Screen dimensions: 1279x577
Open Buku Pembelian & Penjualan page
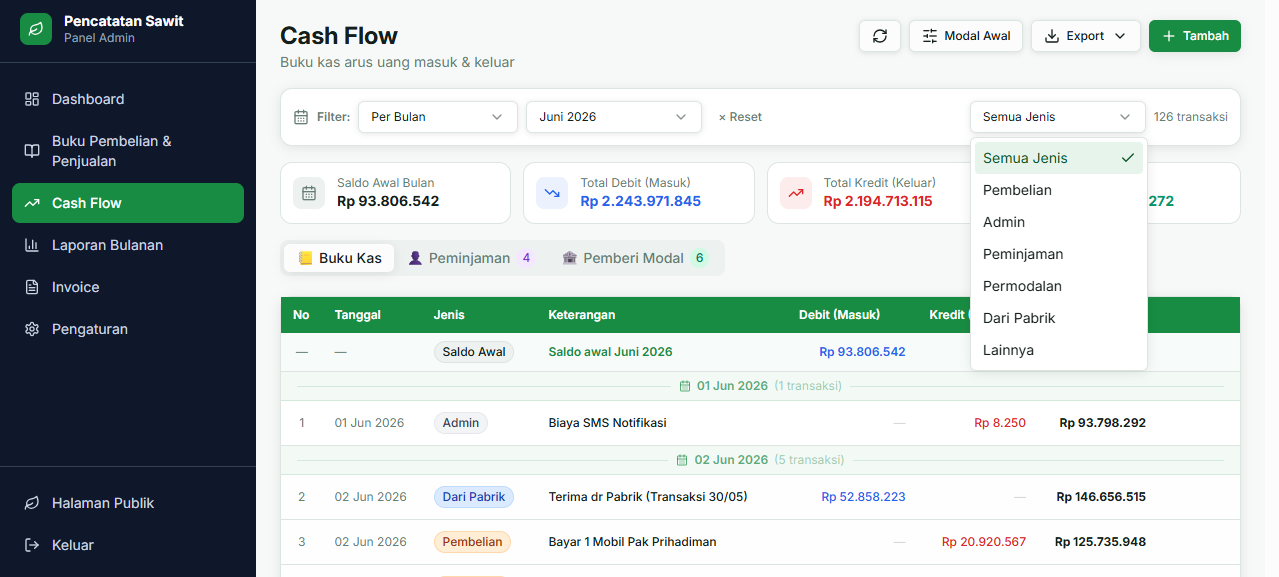pyautogui.click(x=128, y=151)
